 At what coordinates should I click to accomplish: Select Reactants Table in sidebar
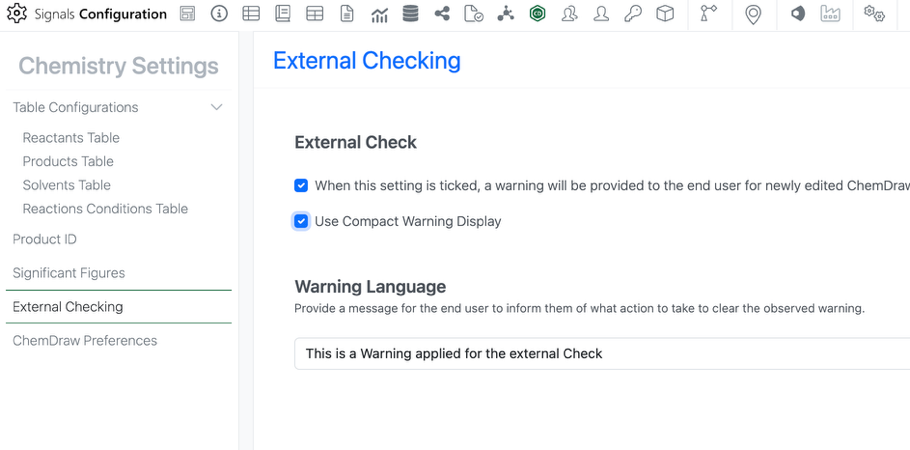point(71,138)
